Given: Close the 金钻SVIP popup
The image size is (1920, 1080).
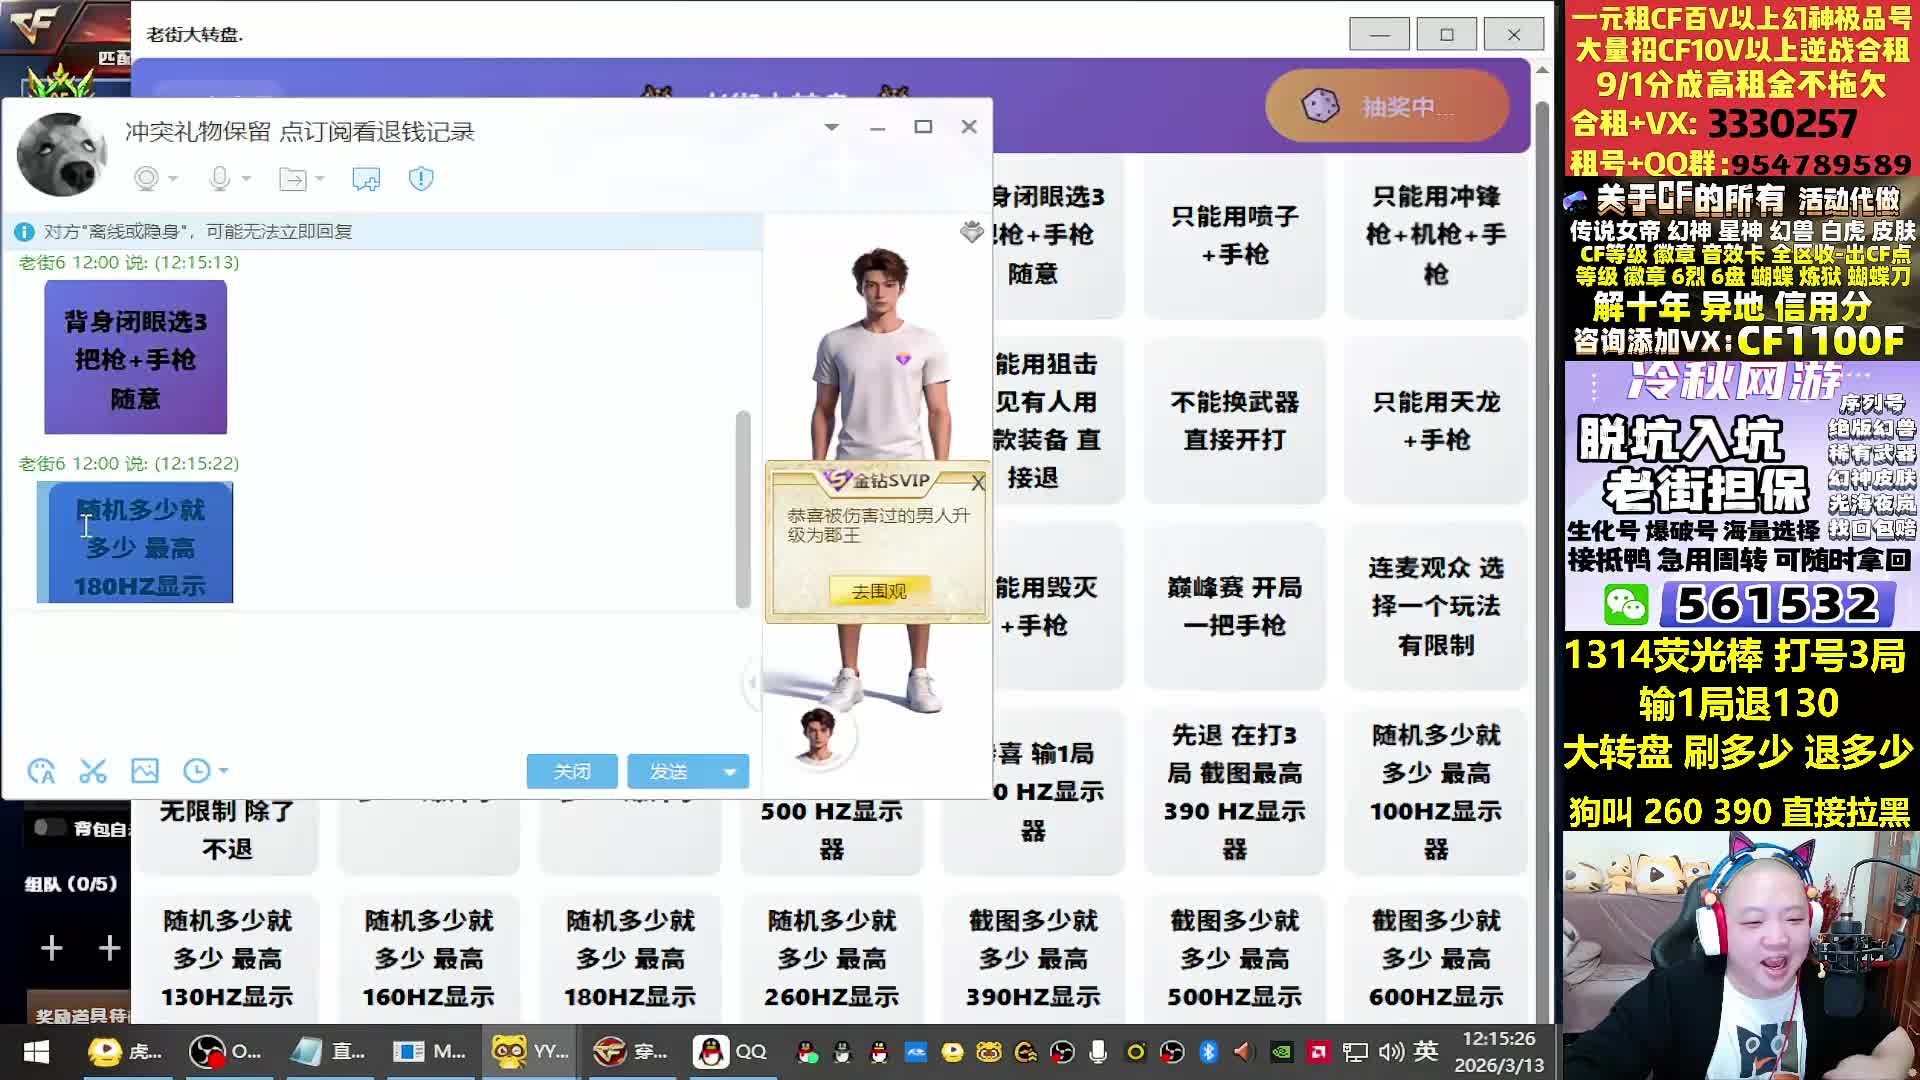Looking at the screenshot, I should (978, 483).
